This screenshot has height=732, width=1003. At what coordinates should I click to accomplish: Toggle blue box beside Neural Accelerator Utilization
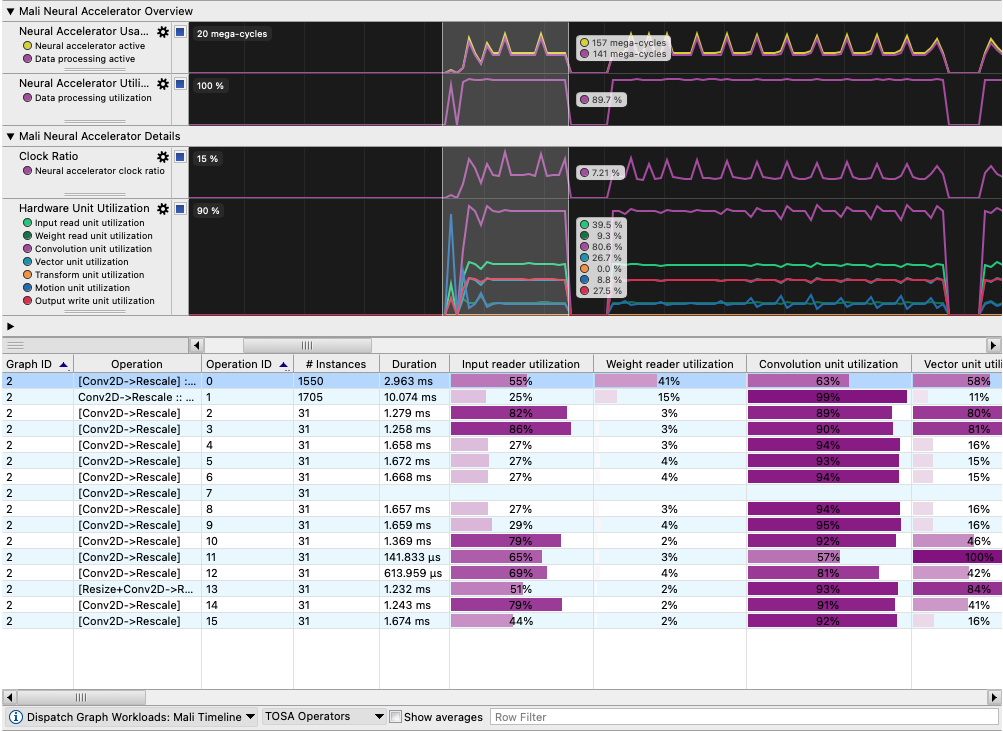pos(180,84)
